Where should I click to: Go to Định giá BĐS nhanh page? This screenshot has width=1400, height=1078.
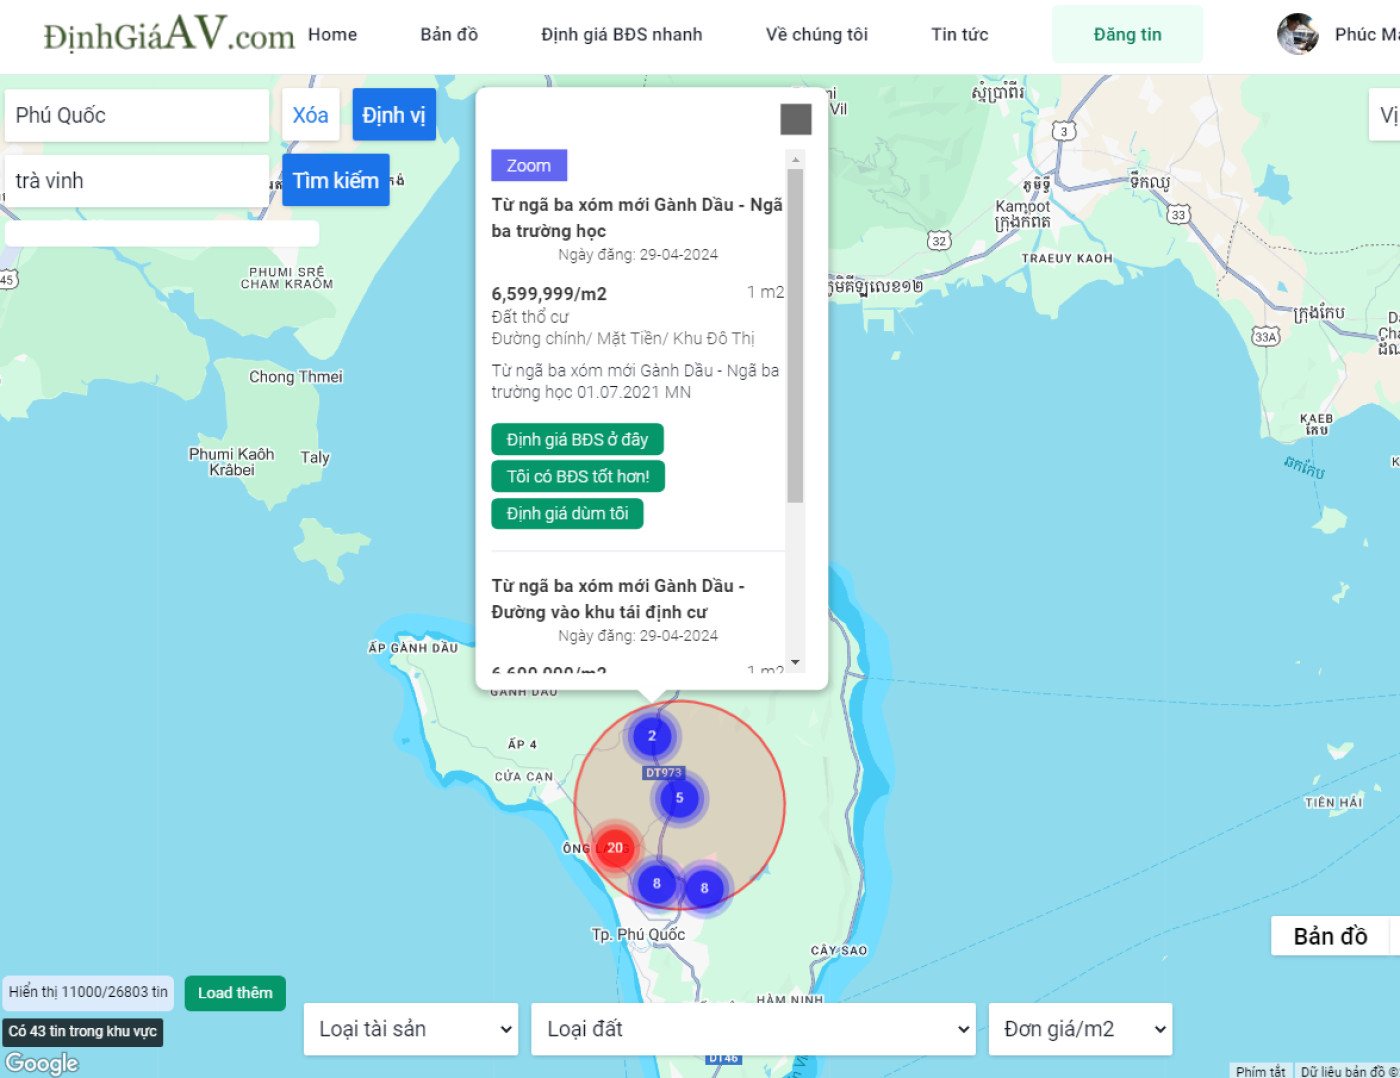pyautogui.click(x=622, y=34)
